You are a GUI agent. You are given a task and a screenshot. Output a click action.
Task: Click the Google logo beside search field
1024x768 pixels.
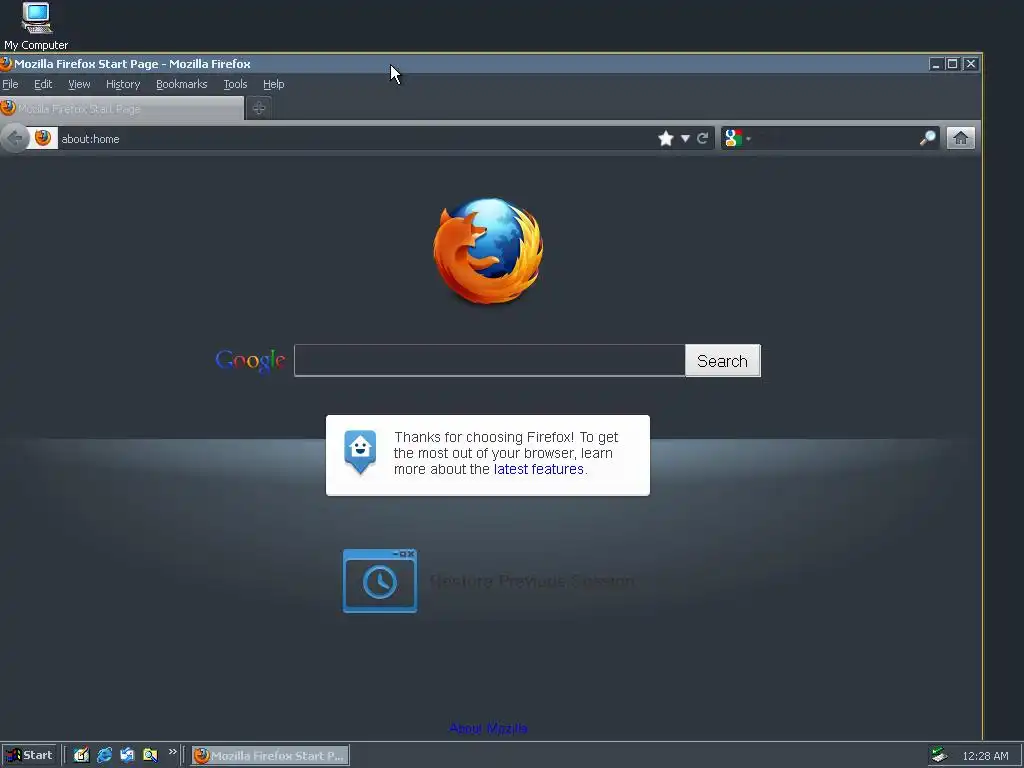click(x=250, y=360)
